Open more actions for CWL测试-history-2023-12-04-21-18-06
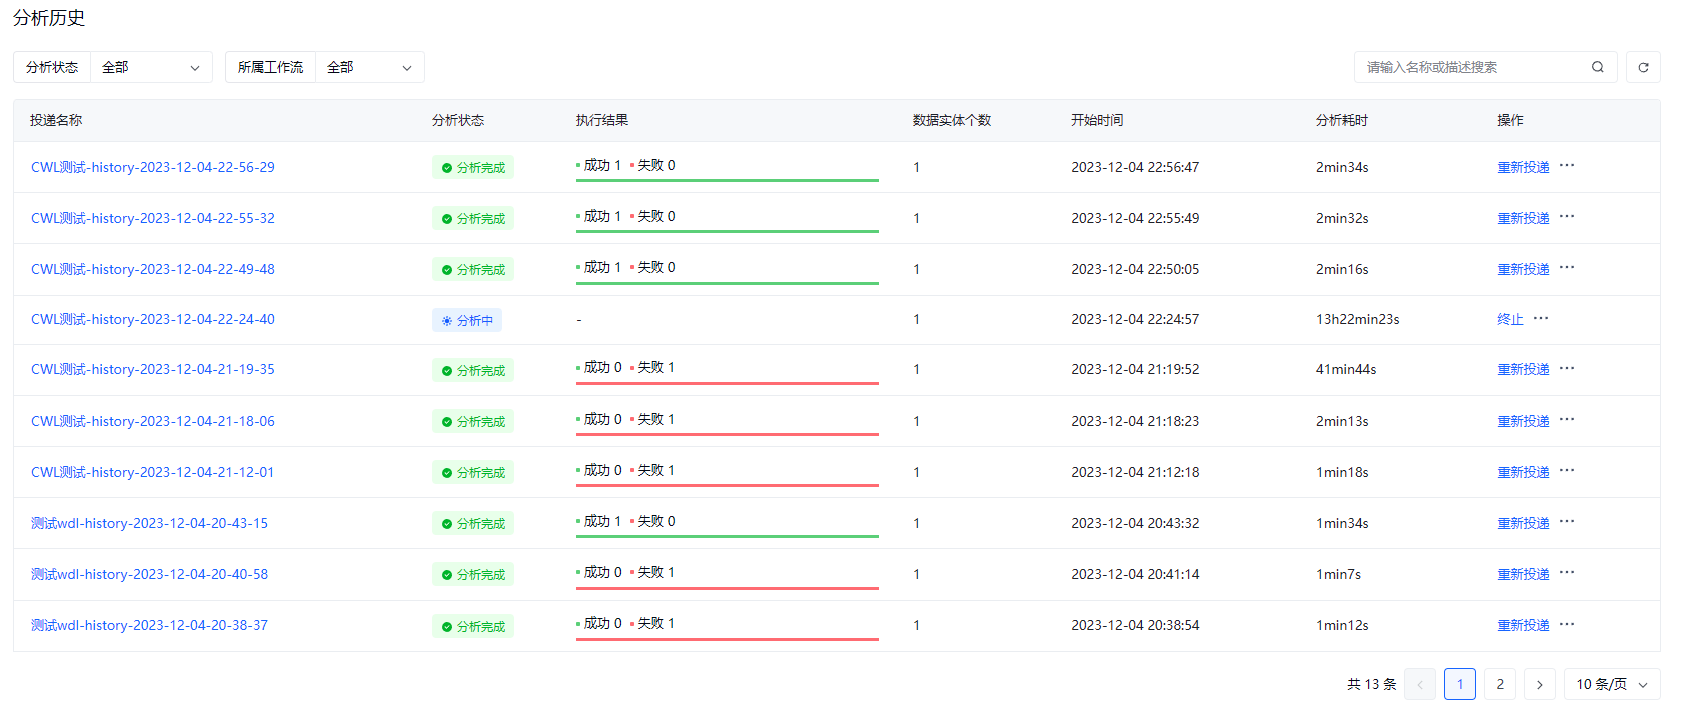The height and width of the screenshot is (715, 1686). point(1567,421)
